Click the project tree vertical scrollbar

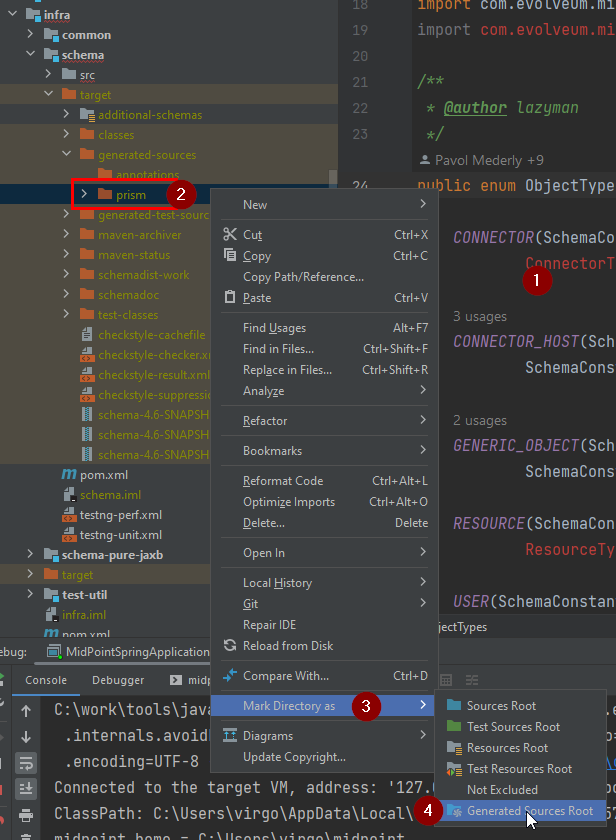pos(333,180)
